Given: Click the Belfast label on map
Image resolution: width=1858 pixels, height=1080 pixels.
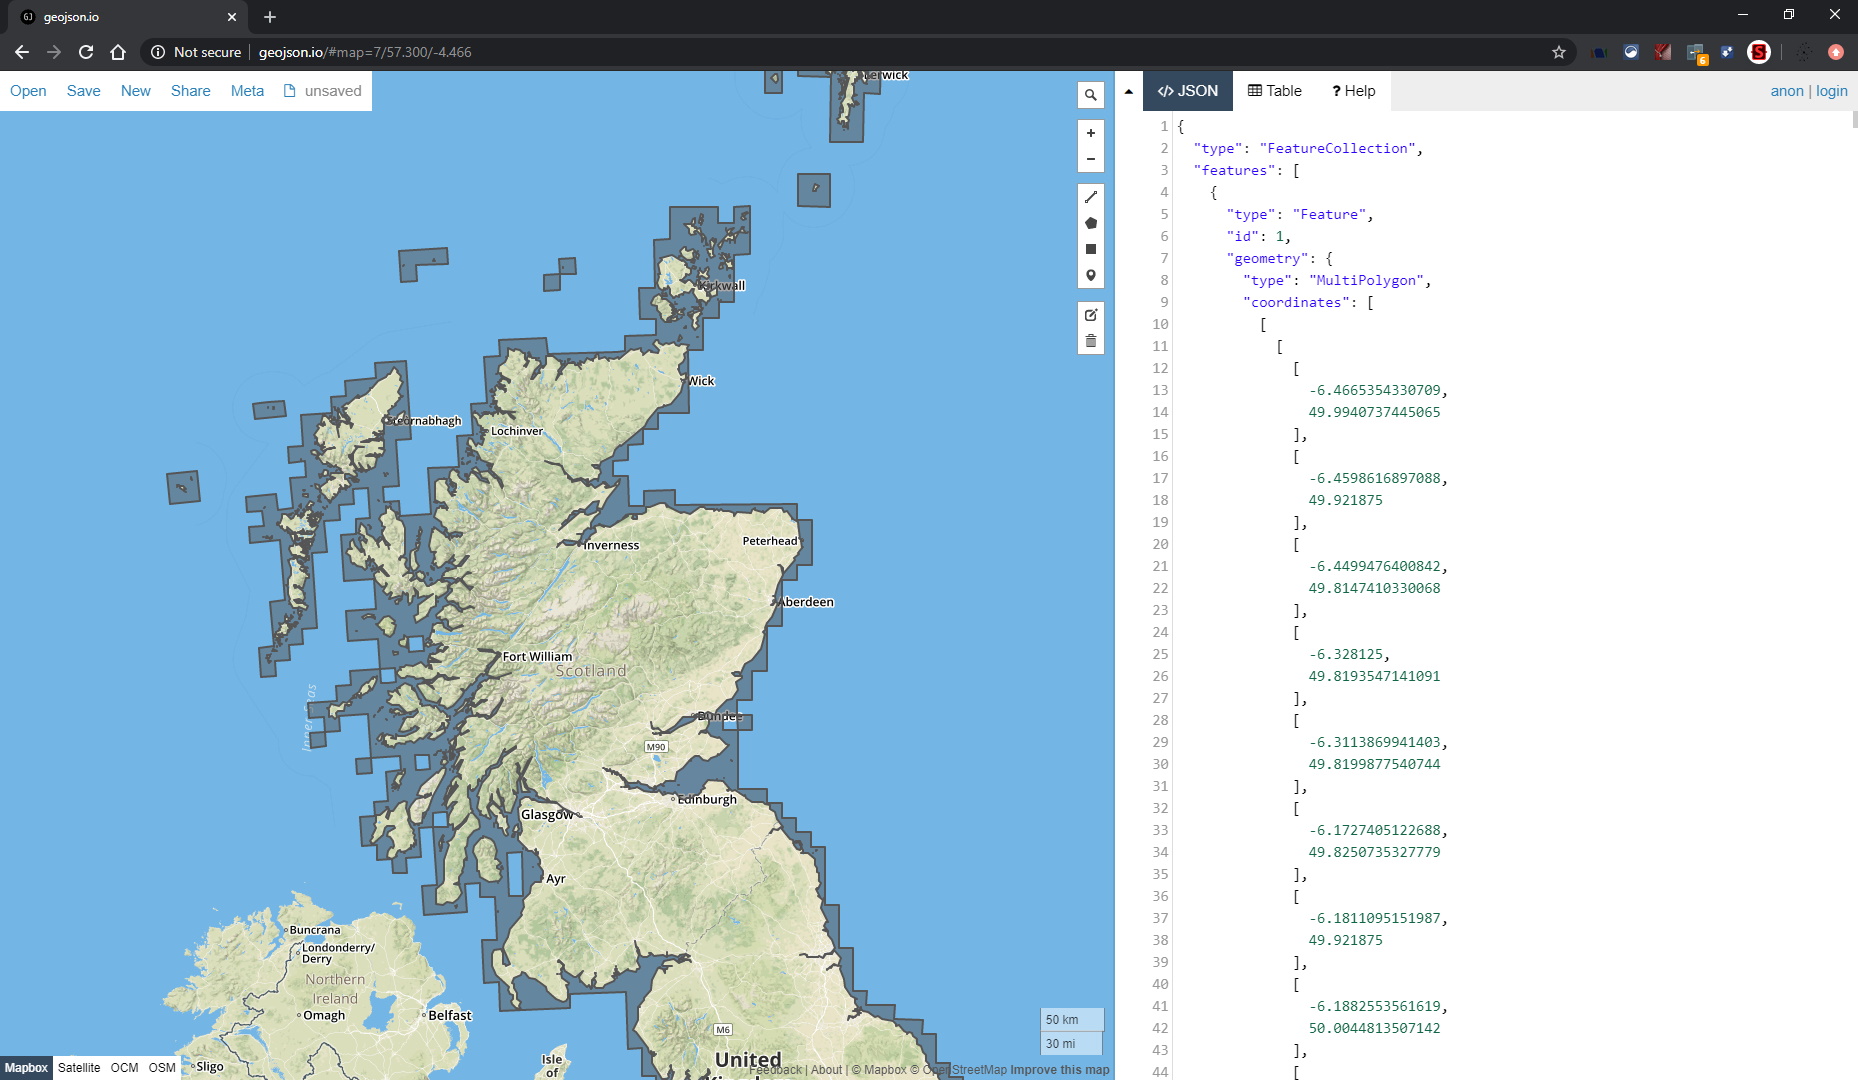Looking at the screenshot, I should click(450, 1015).
